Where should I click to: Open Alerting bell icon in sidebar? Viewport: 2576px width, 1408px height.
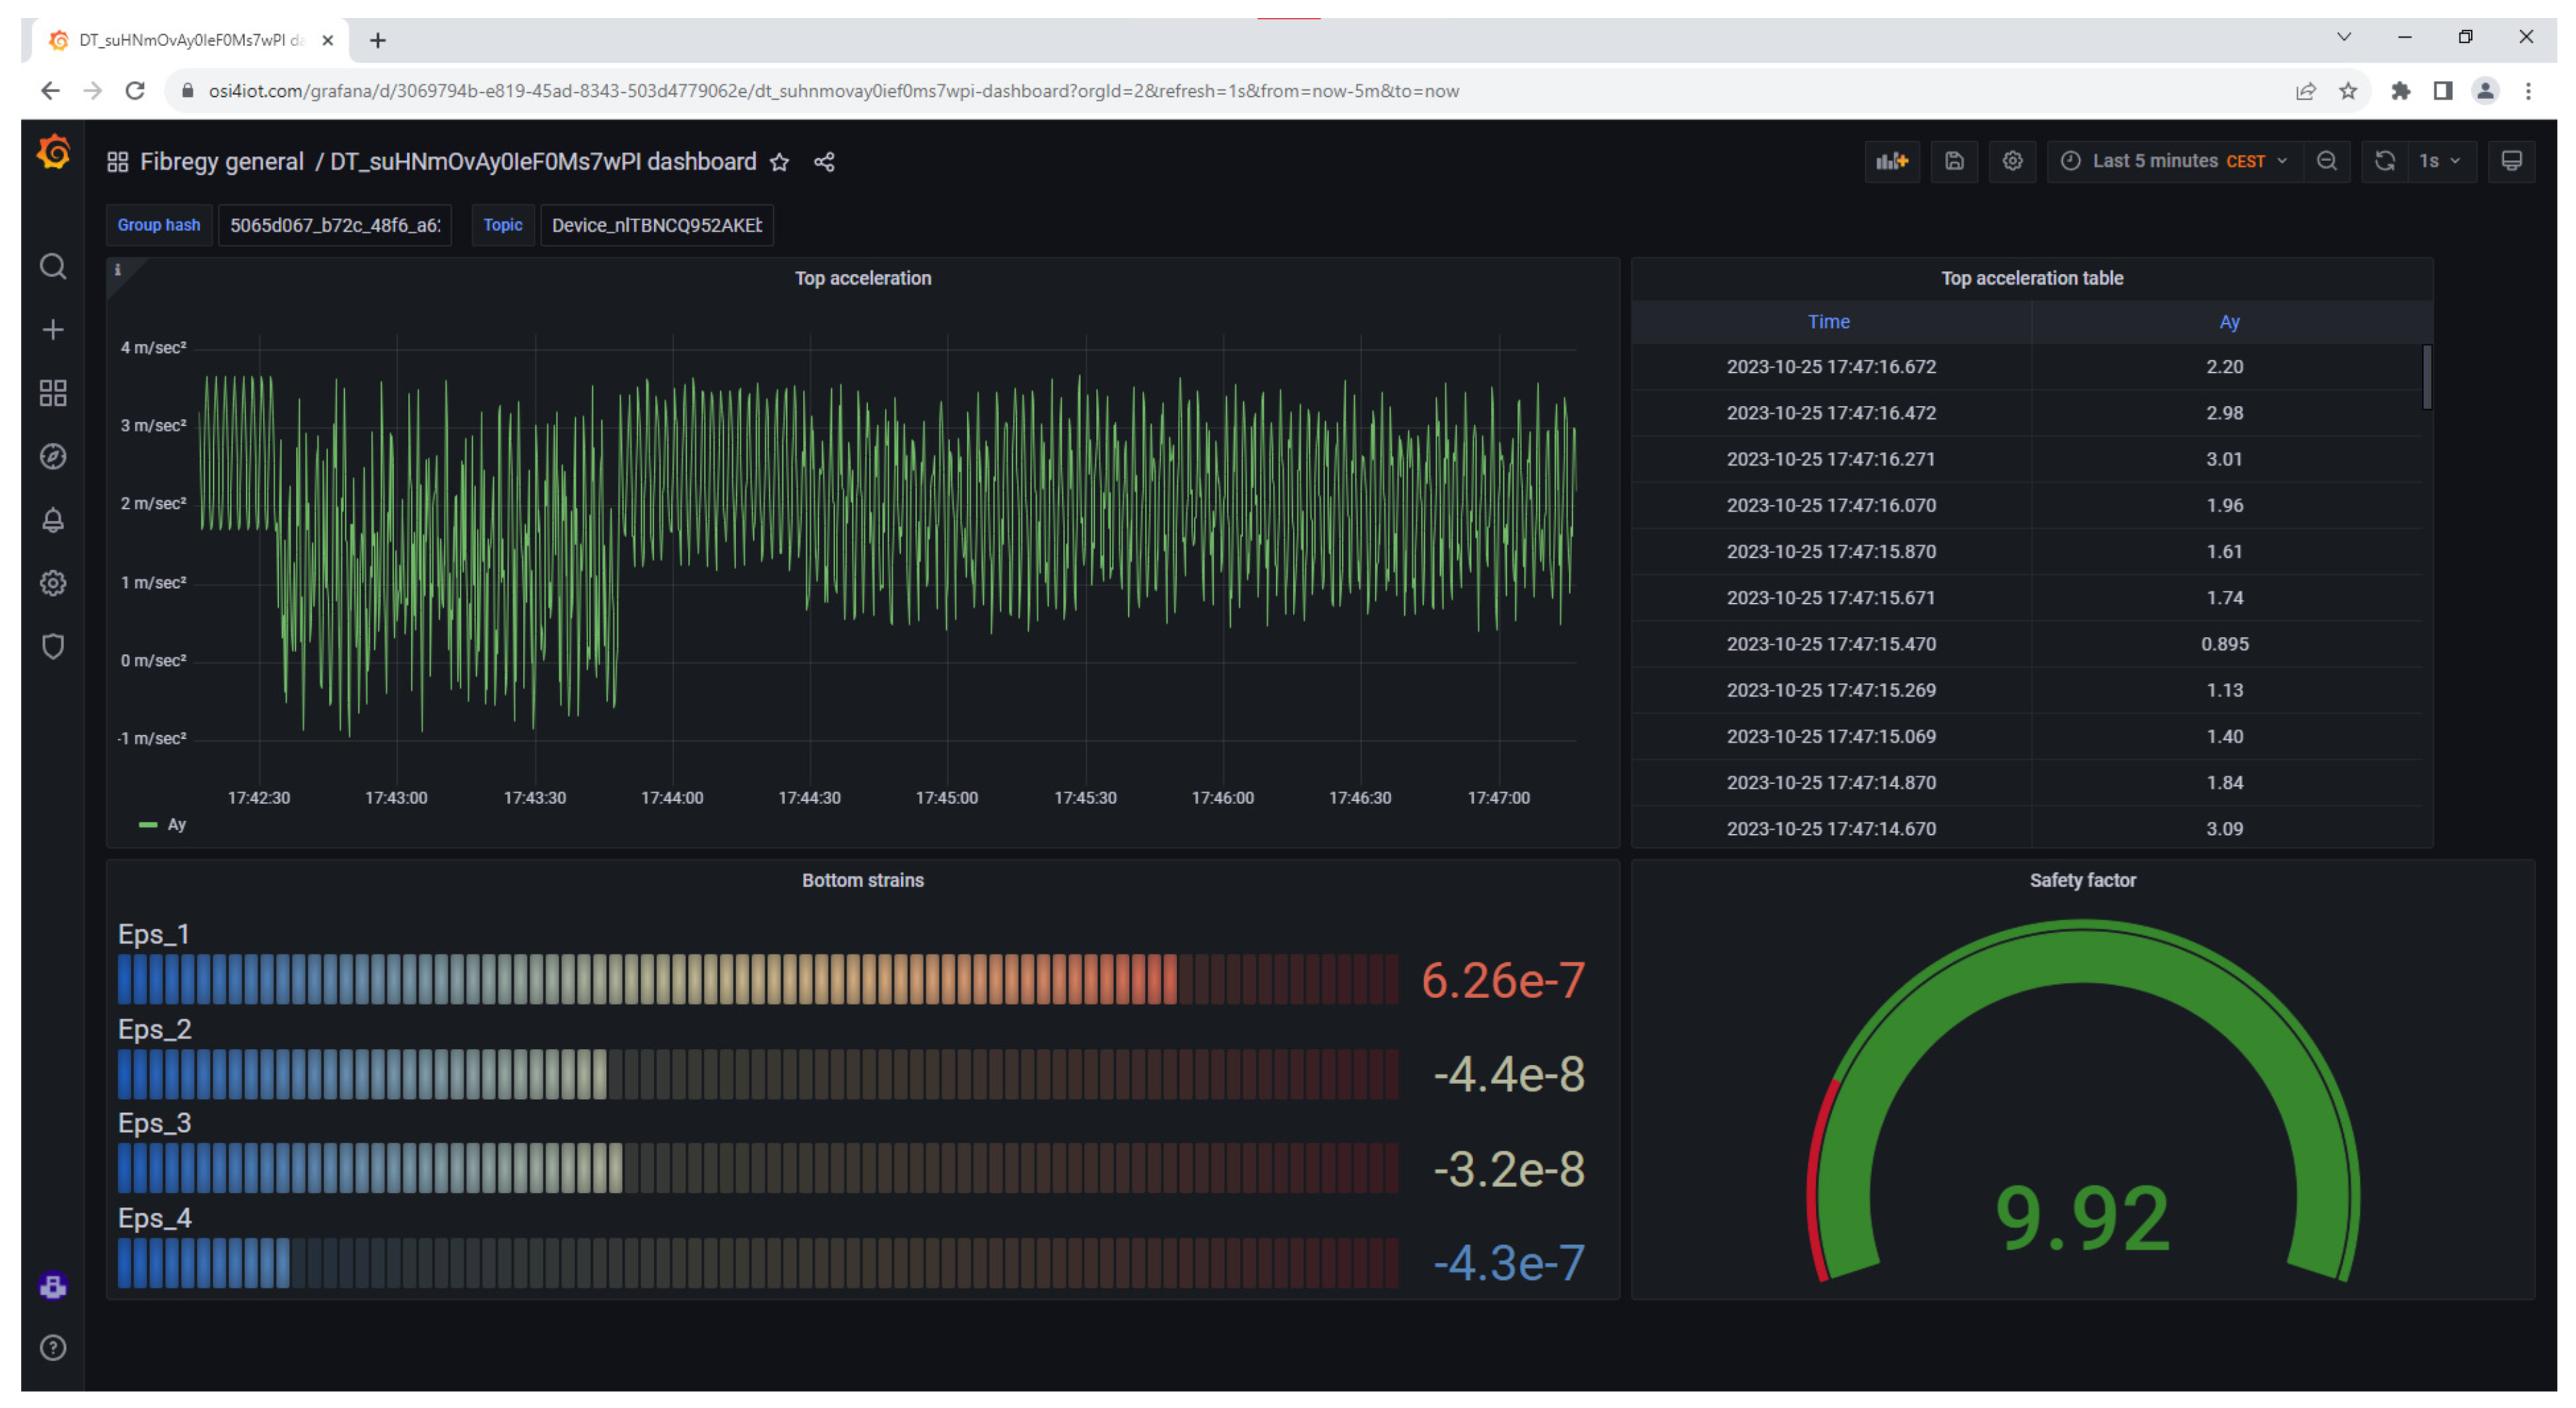click(53, 520)
